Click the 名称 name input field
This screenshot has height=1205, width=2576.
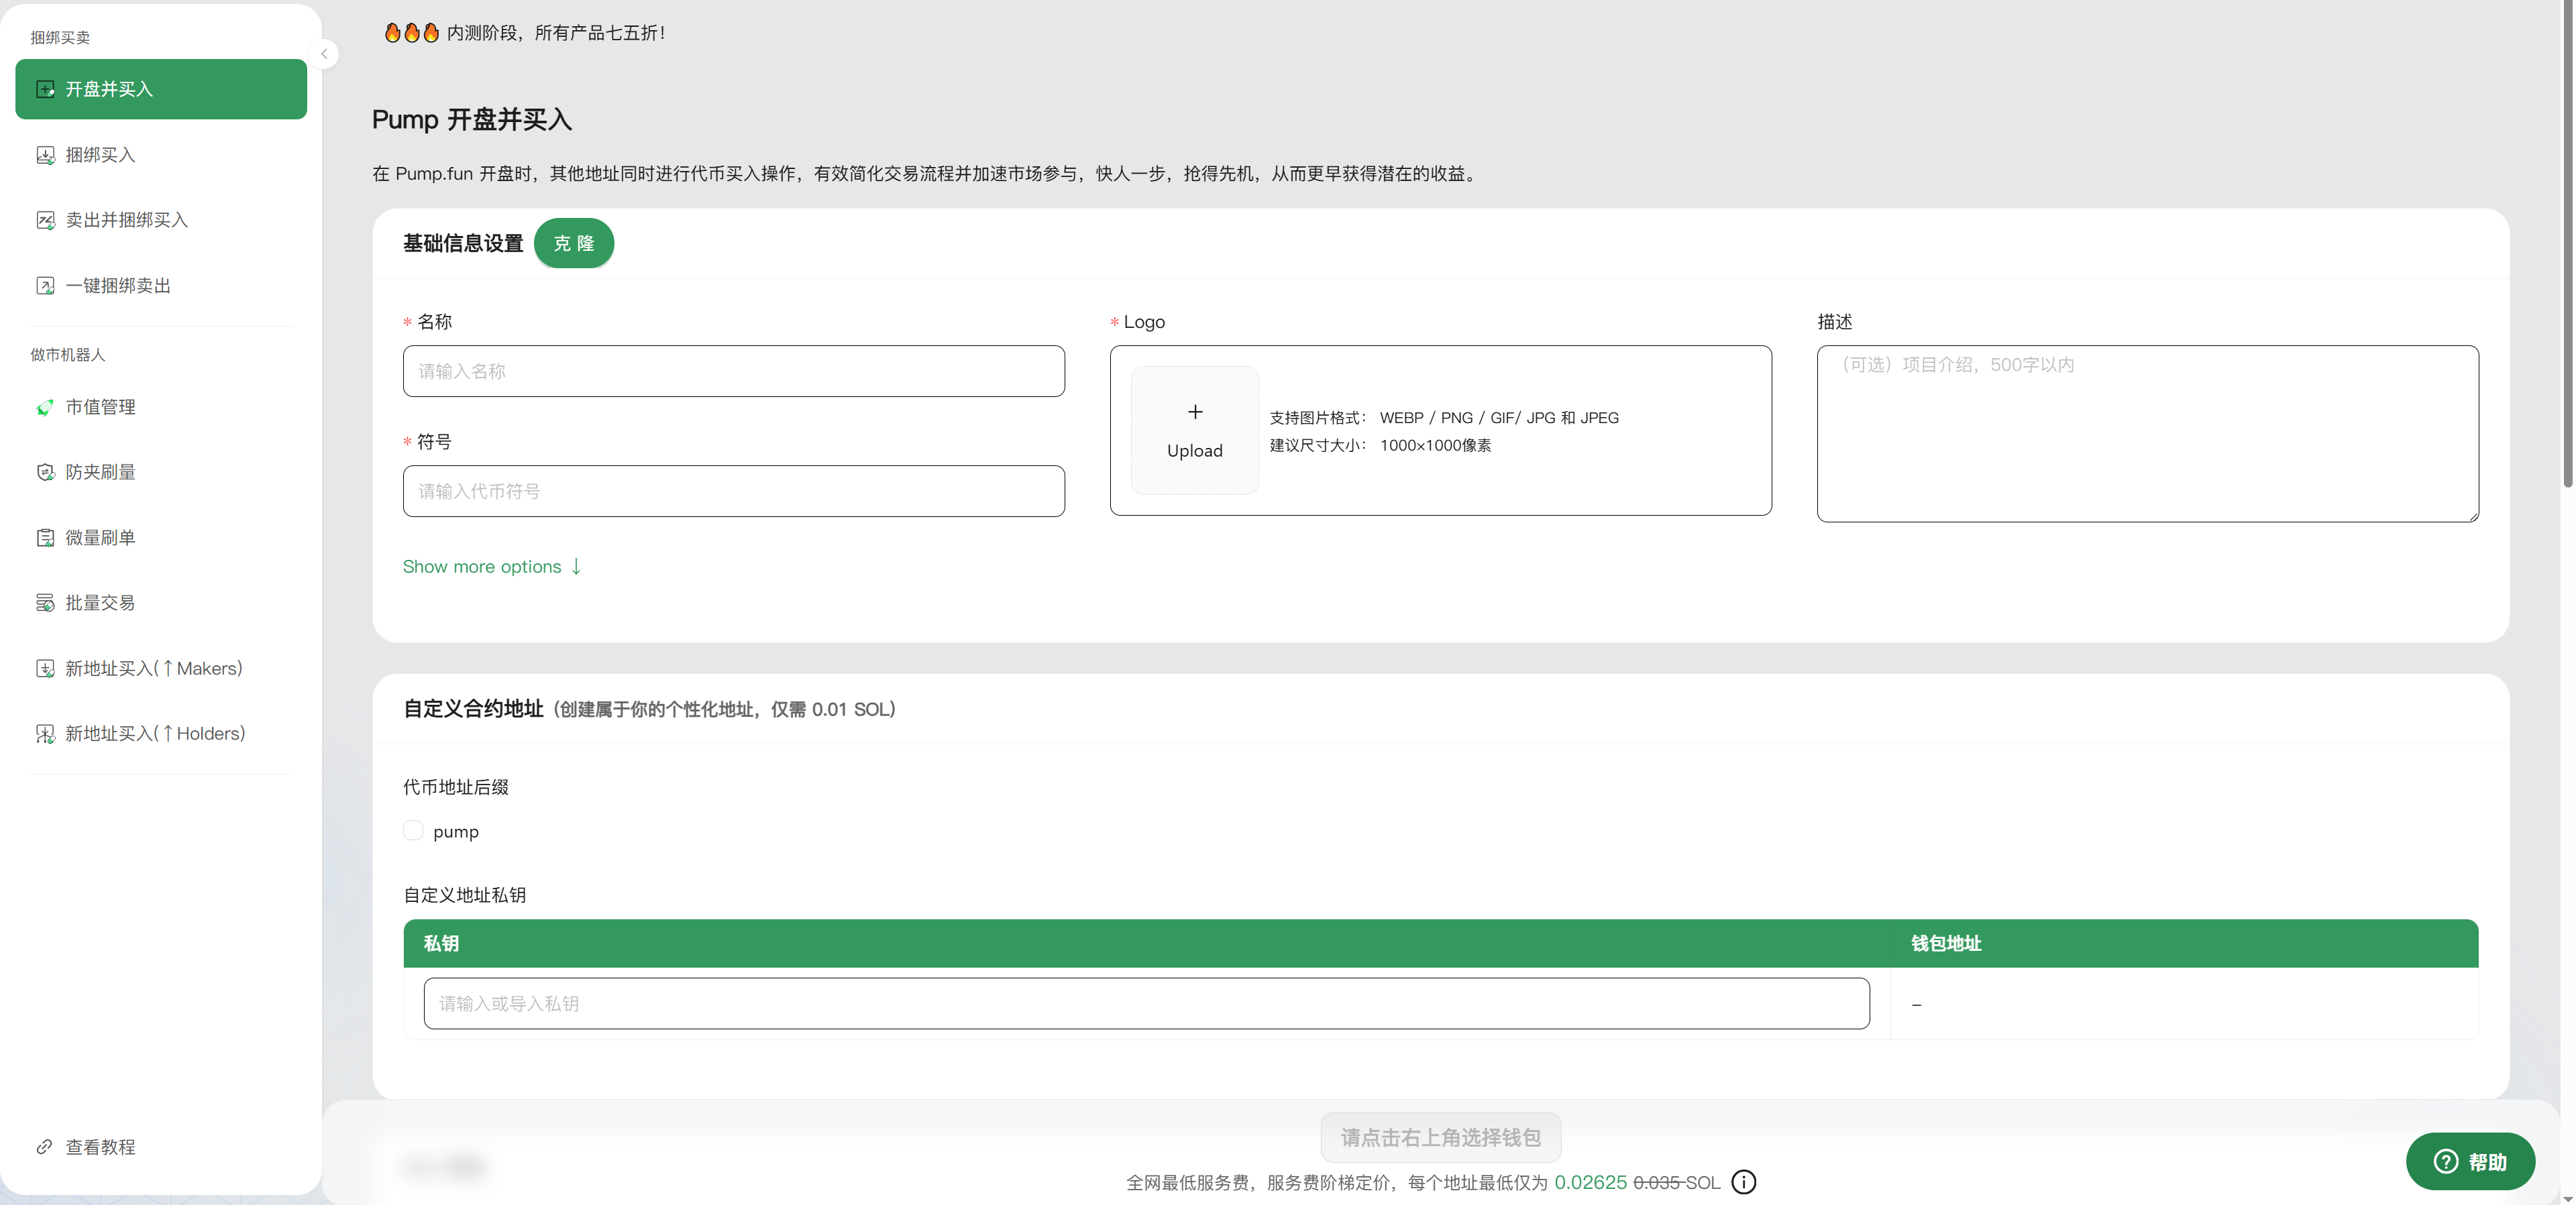click(733, 371)
